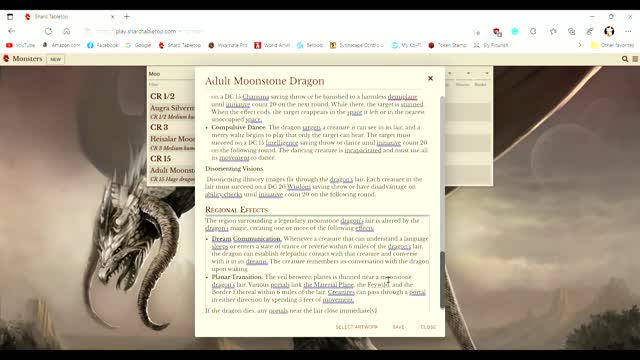Open World Anvil bookmark
This screenshot has height=360, width=640.
(272, 45)
